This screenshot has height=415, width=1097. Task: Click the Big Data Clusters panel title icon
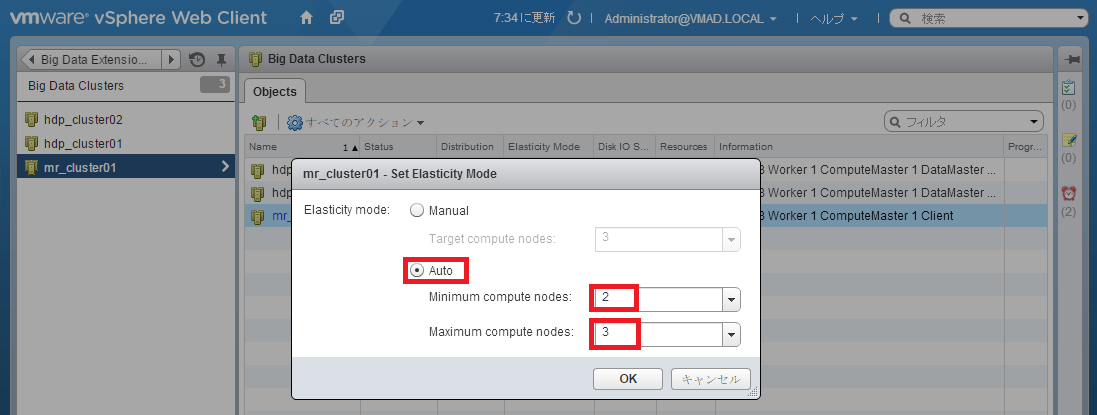(x=256, y=59)
